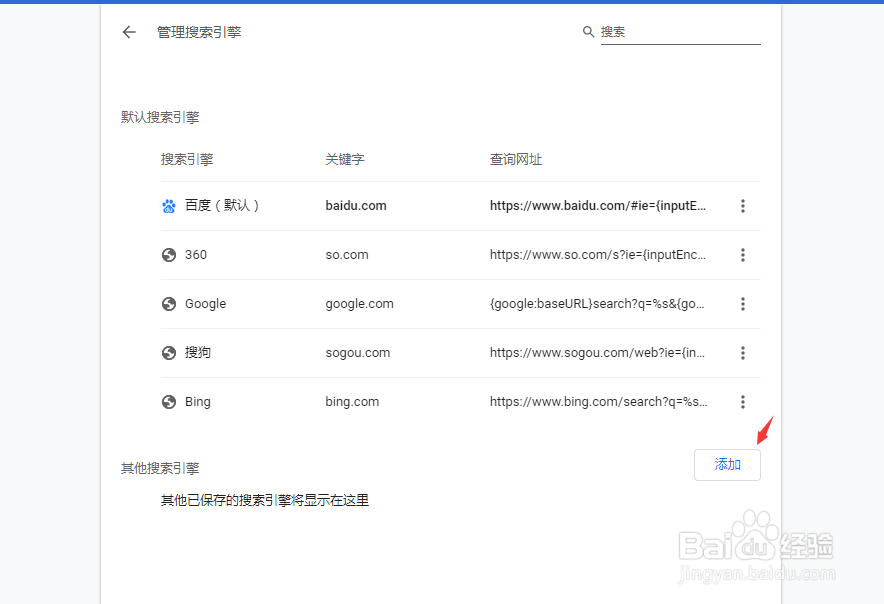Click the globe icon beside Google
The image size is (884, 604).
(169, 304)
